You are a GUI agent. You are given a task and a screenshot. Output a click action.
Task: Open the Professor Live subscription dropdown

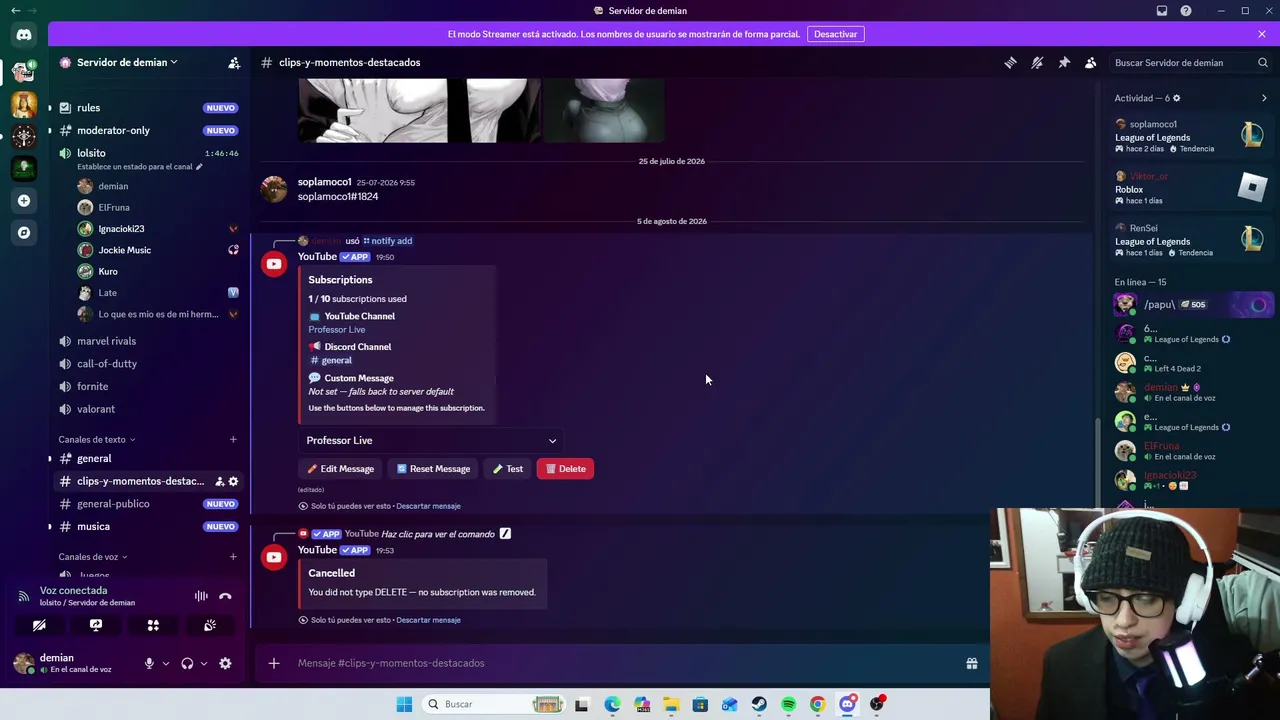[431, 440]
